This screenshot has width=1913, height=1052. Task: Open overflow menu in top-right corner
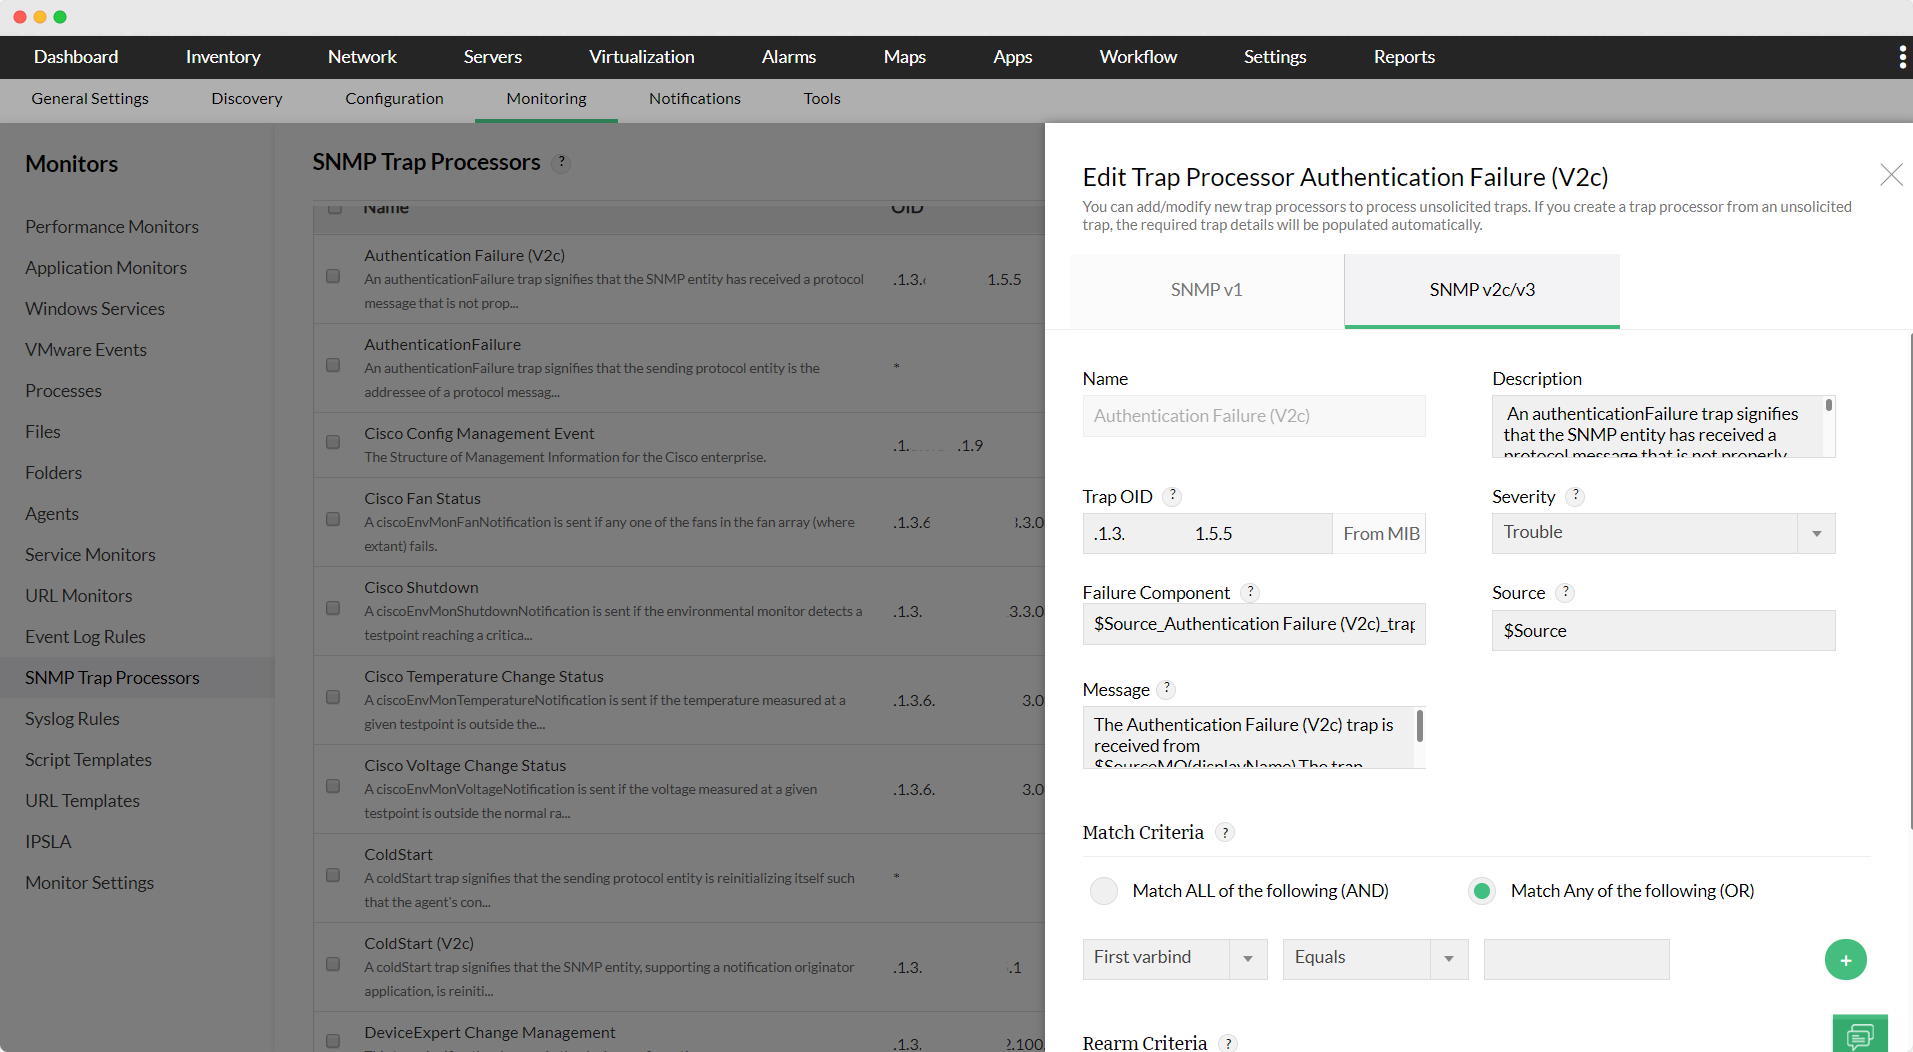[x=1901, y=57]
